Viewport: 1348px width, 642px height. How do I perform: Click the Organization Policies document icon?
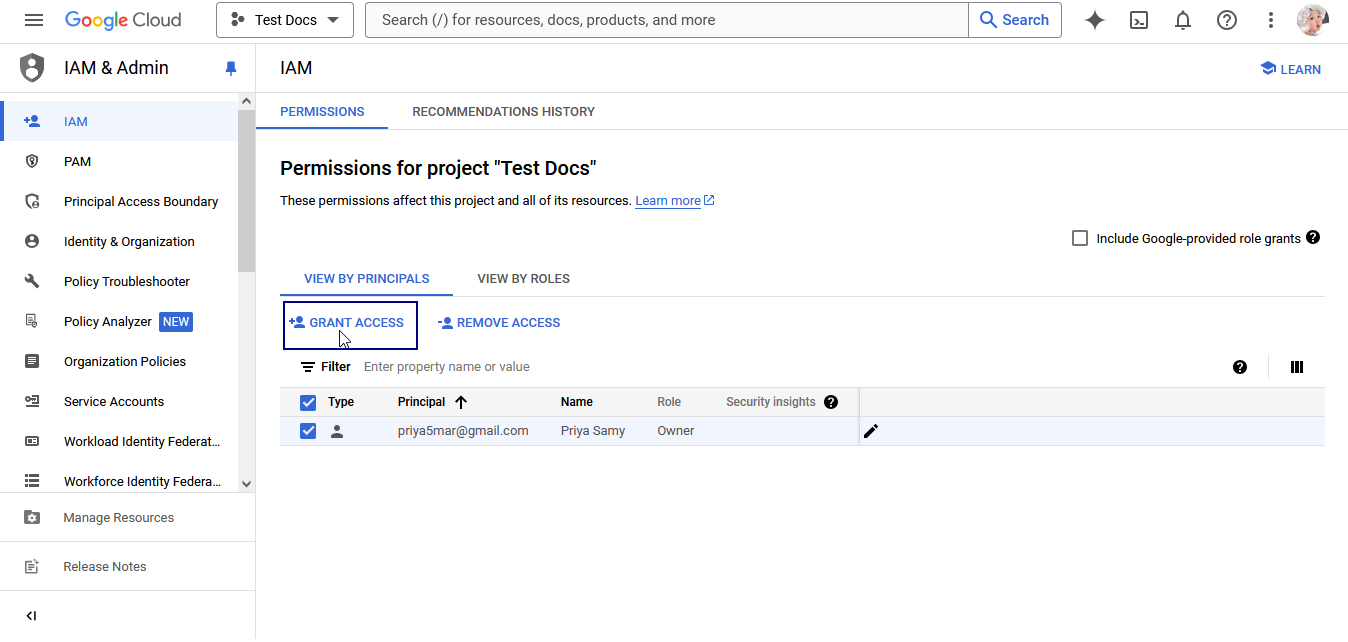[32, 361]
